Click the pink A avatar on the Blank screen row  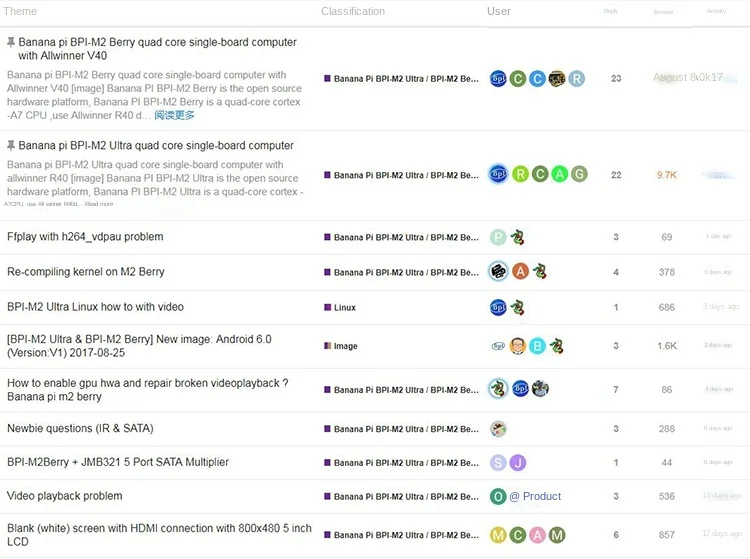(x=537, y=535)
